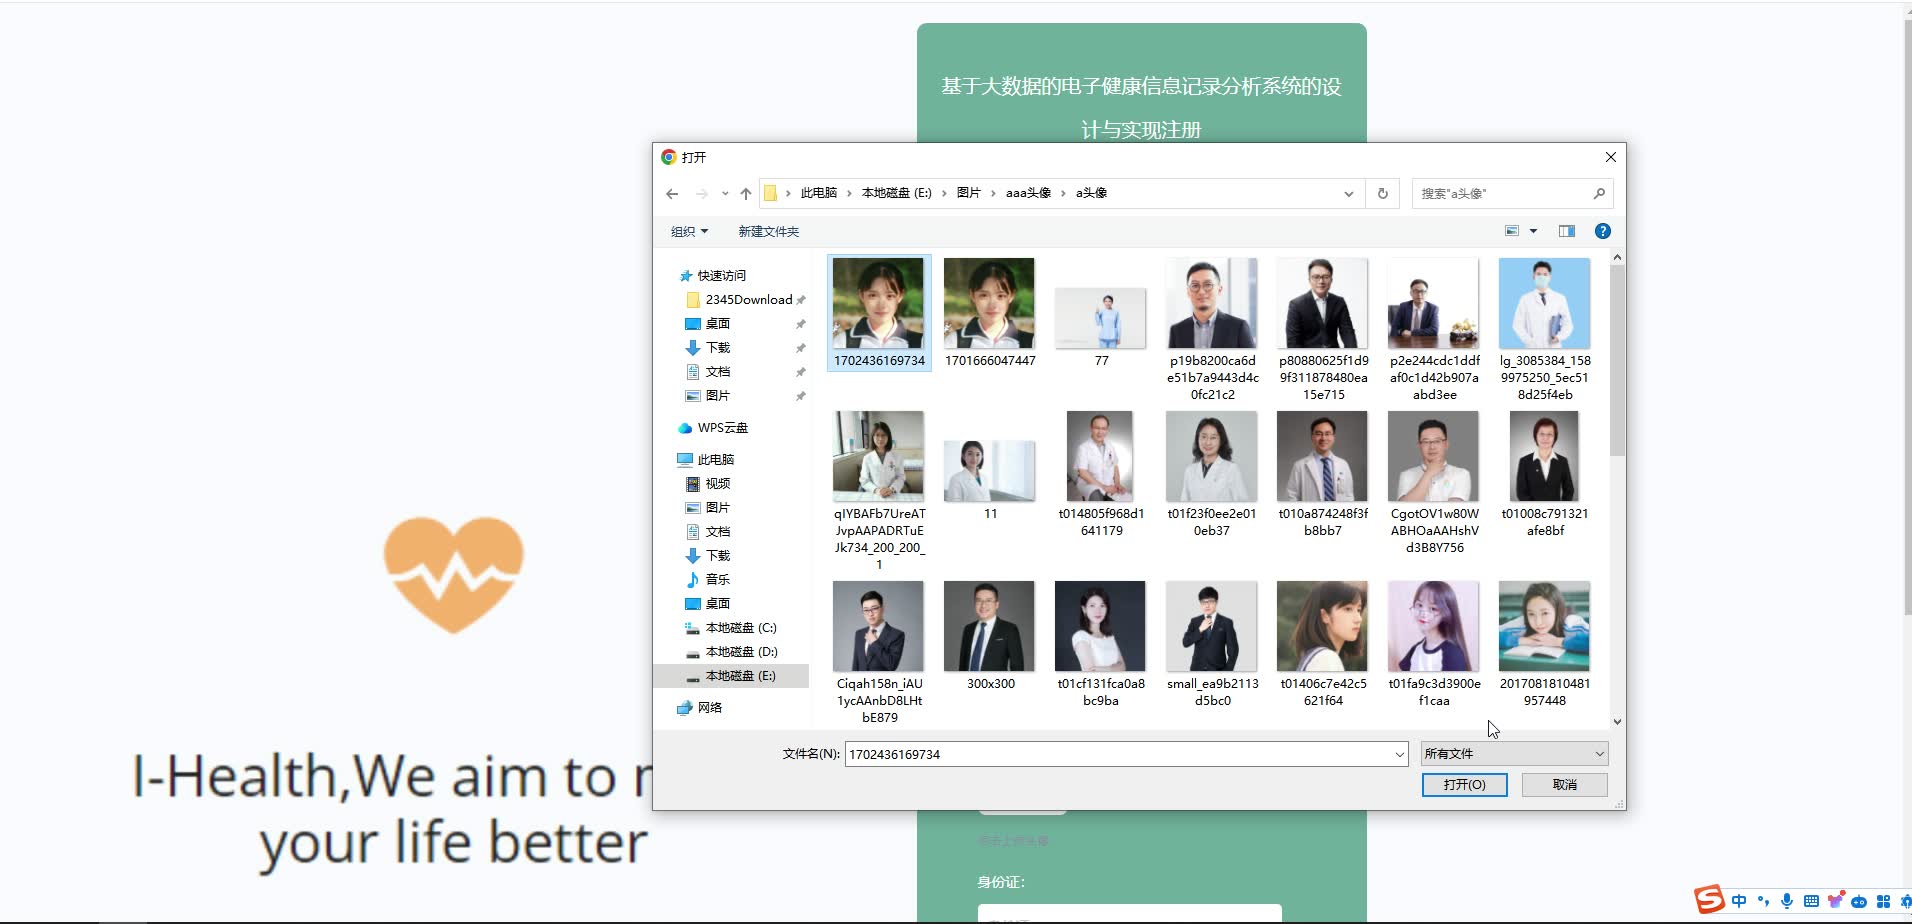
Task: Toggle the change view mode button
Action: [1512, 231]
